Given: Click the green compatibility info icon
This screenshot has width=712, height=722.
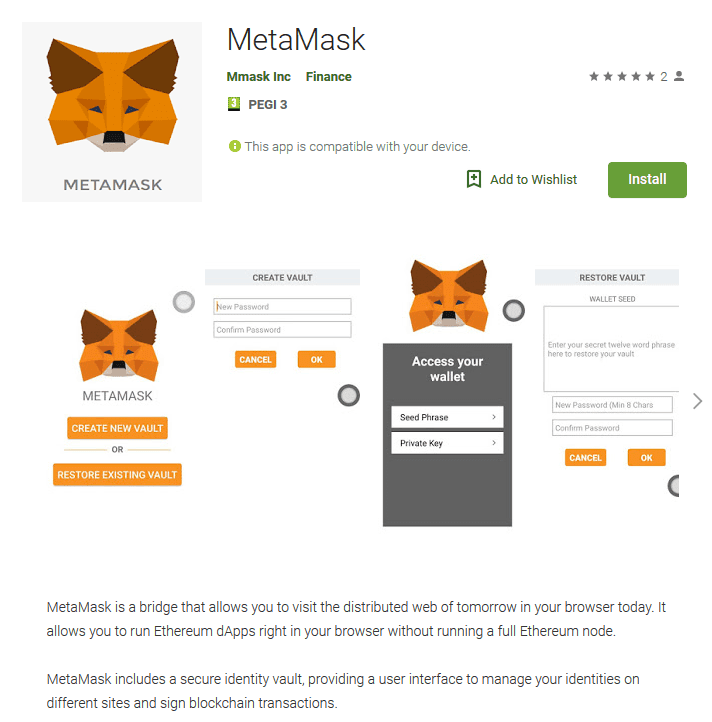Looking at the screenshot, I should pyautogui.click(x=235, y=146).
